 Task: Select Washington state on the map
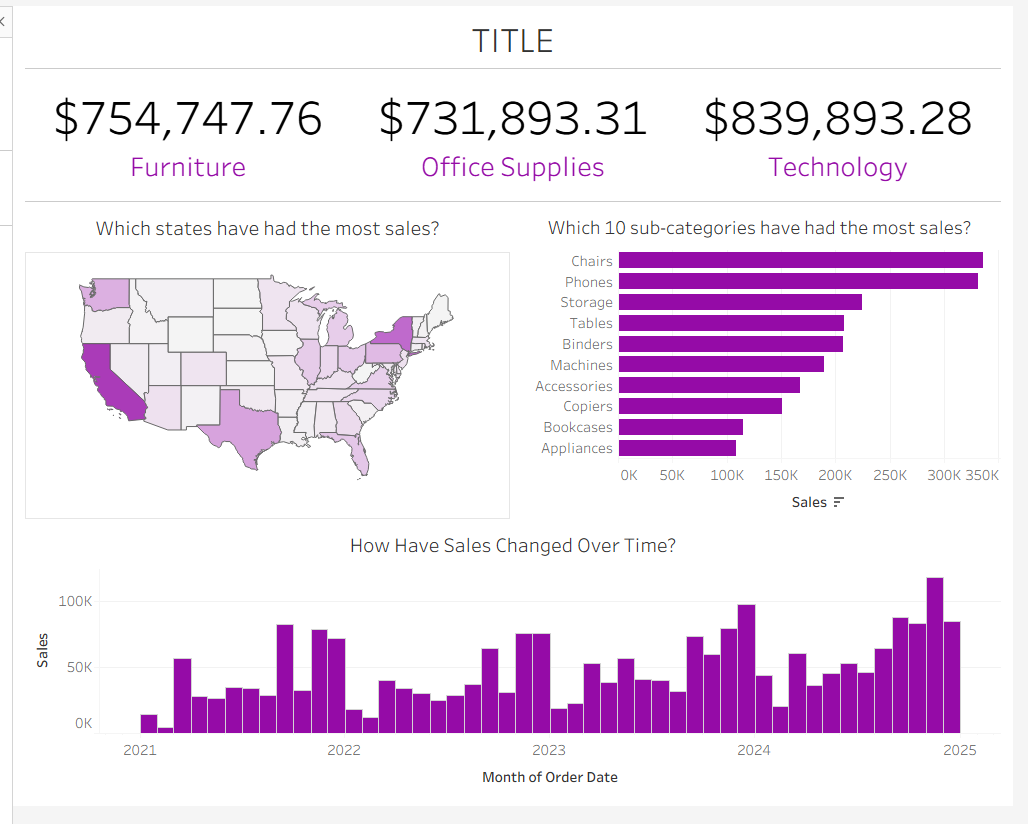(x=108, y=292)
